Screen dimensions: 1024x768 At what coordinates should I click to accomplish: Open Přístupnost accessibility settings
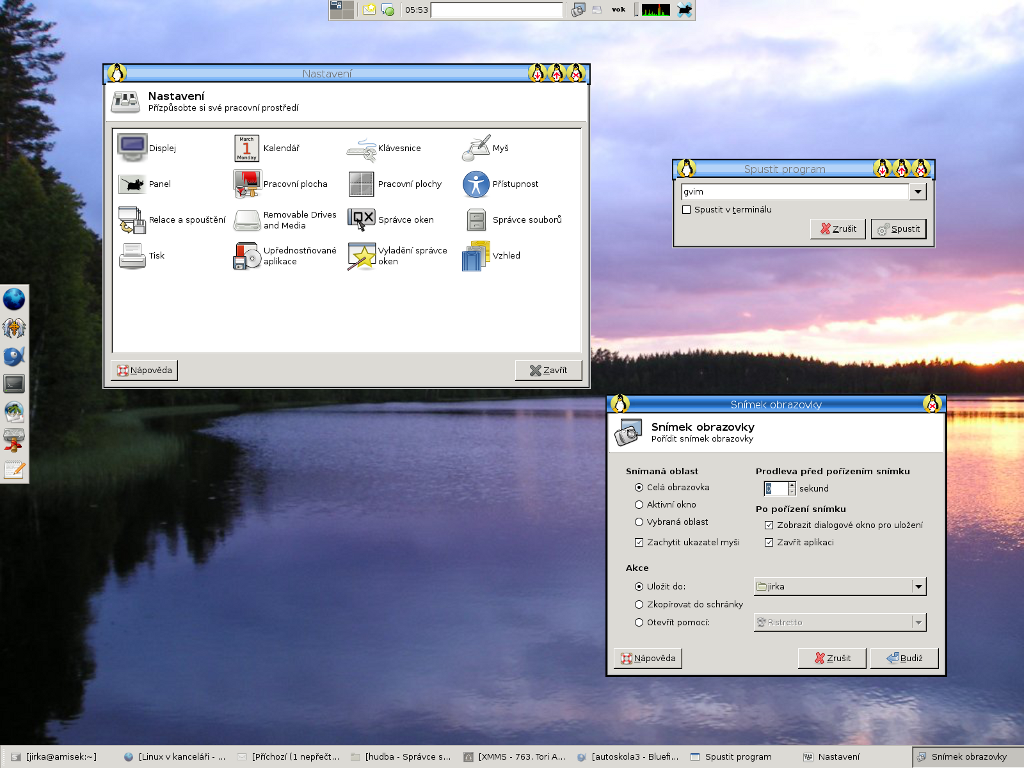(x=475, y=184)
